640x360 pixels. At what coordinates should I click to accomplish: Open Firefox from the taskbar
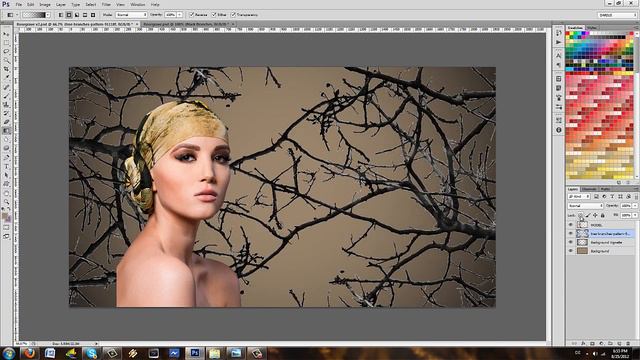pos(29,353)
